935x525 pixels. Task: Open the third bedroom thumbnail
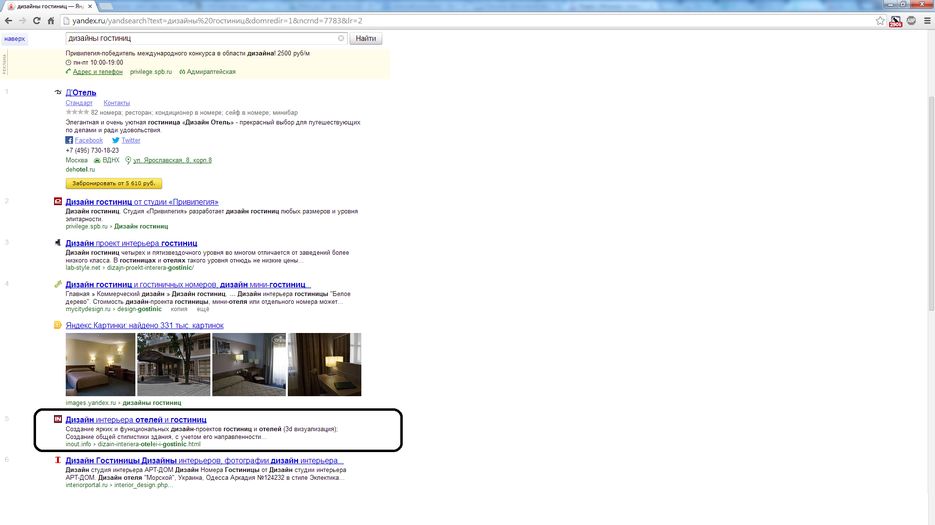point(249,365)
